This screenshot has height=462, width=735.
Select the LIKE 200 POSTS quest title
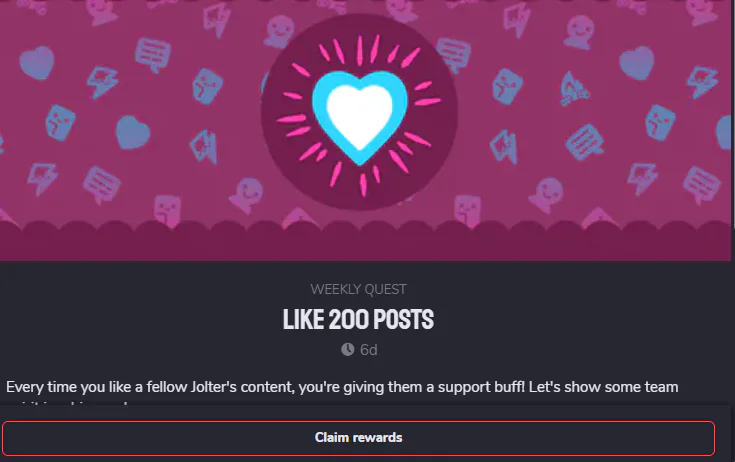tap(357, 321)
